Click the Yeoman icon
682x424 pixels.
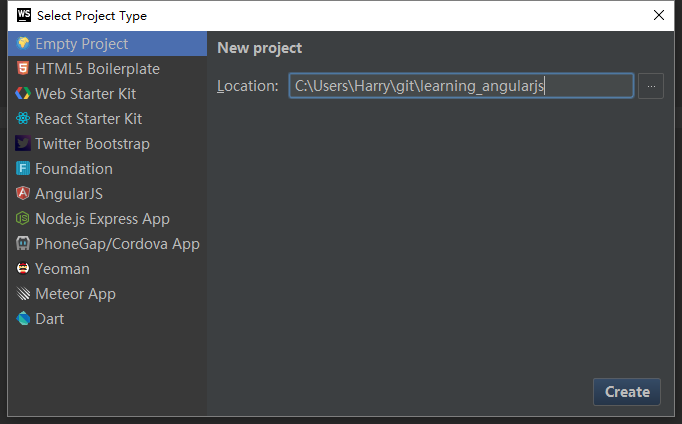(23, 269)
